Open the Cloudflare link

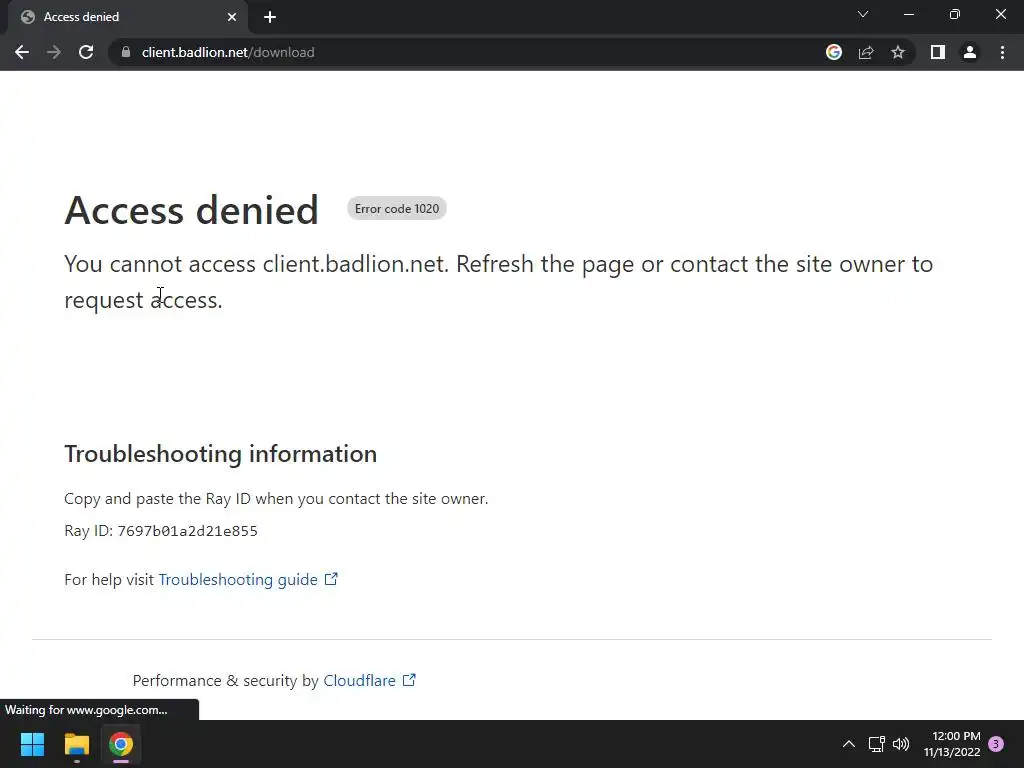click(x=370, y=680)
